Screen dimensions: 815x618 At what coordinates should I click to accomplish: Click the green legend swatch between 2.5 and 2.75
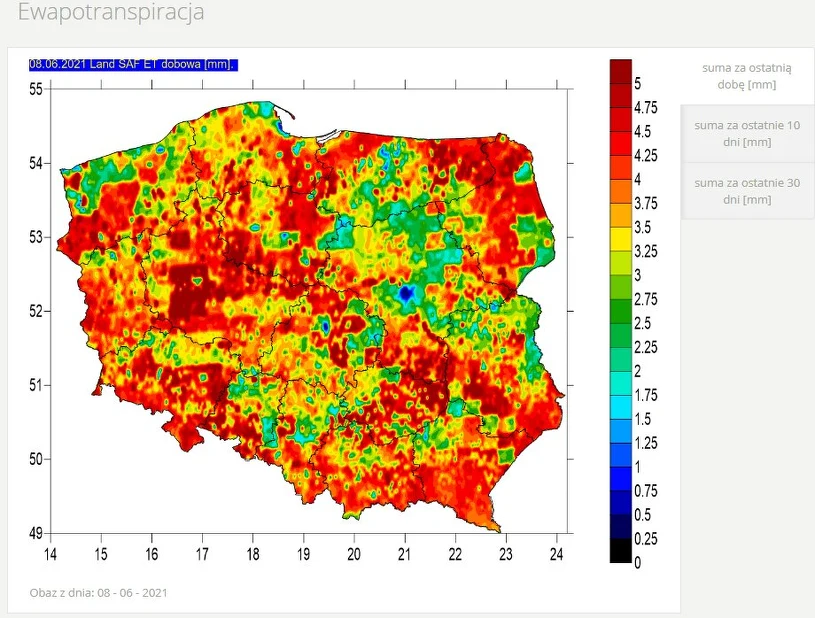pyautogui.click(x=620, y=311)
